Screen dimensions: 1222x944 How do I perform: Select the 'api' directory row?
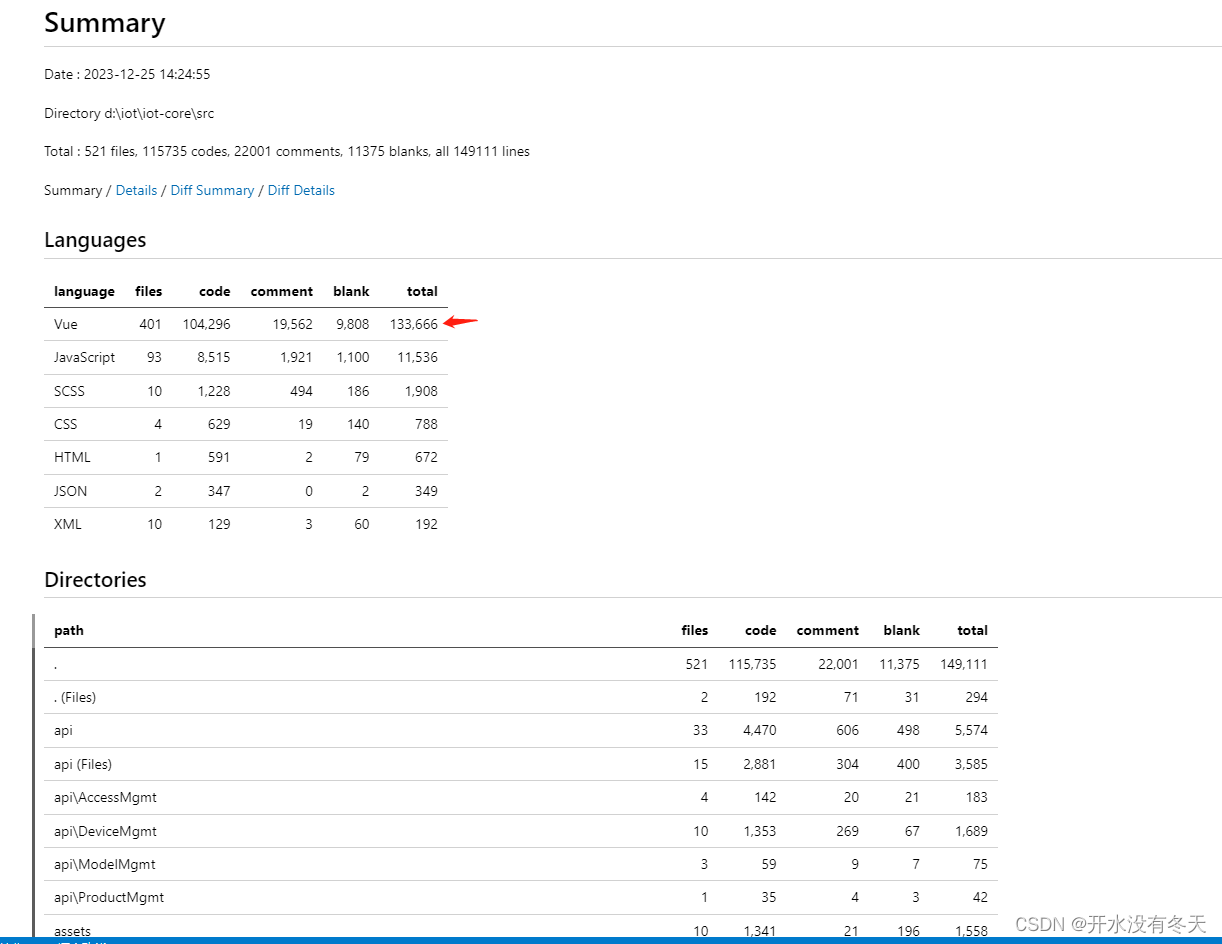pyautogui.click(x=521, y=731)
